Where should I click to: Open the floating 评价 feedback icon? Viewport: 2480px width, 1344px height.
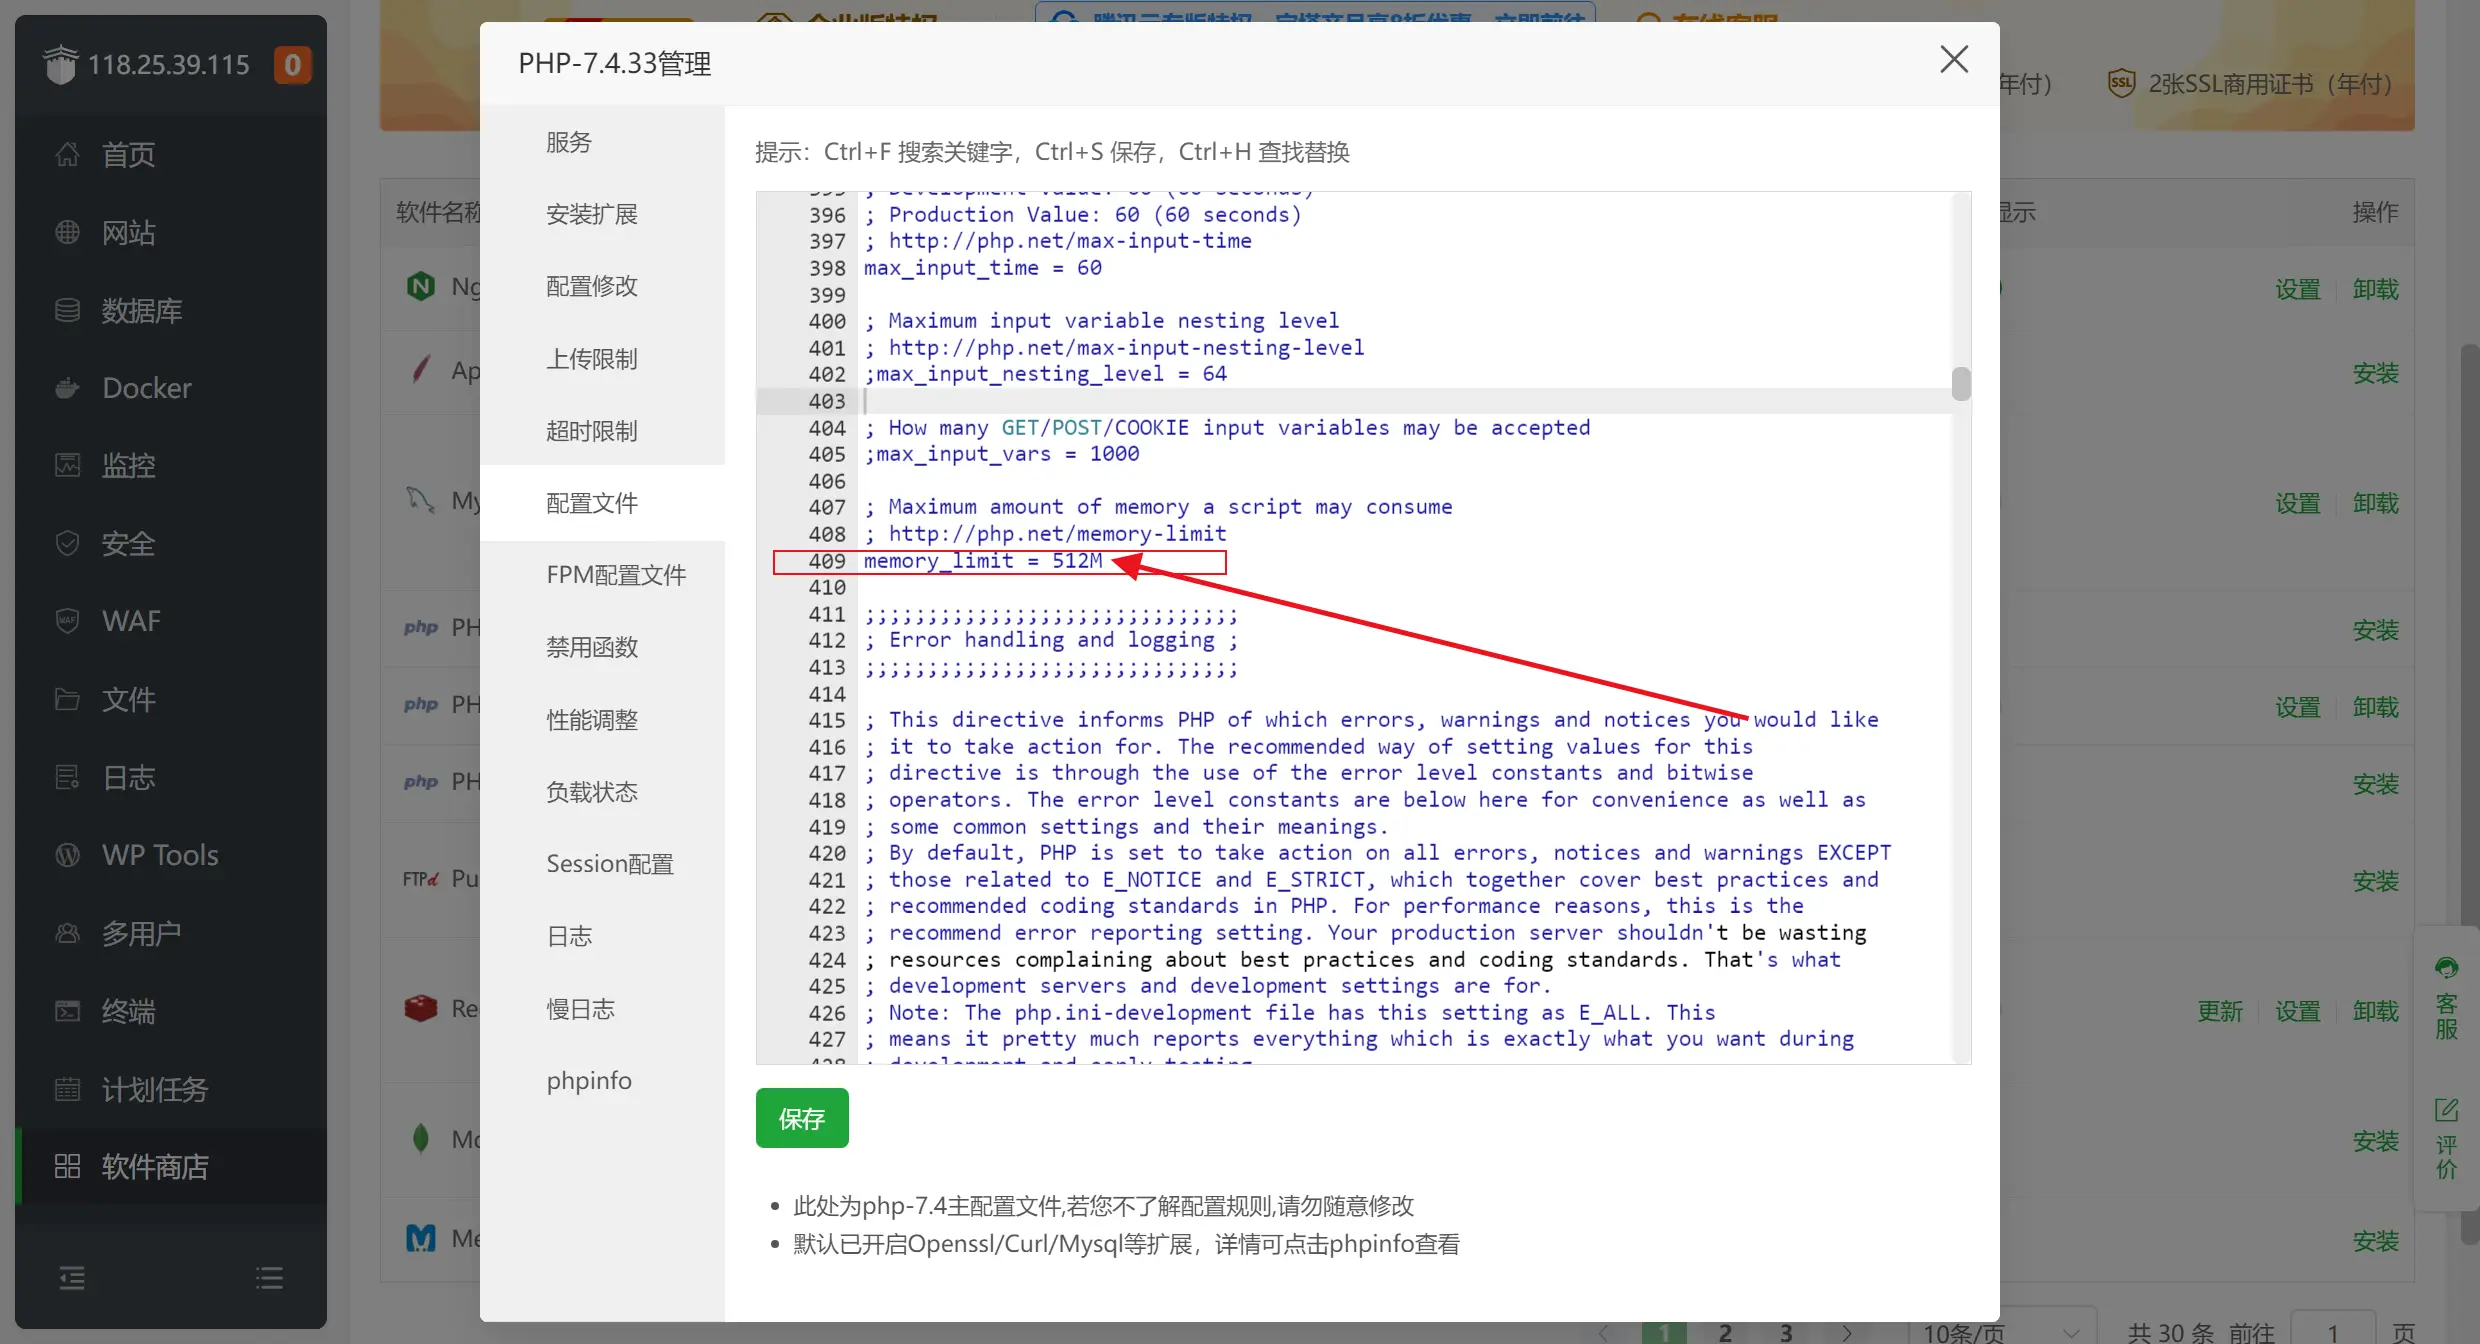click(2447, 1140)
